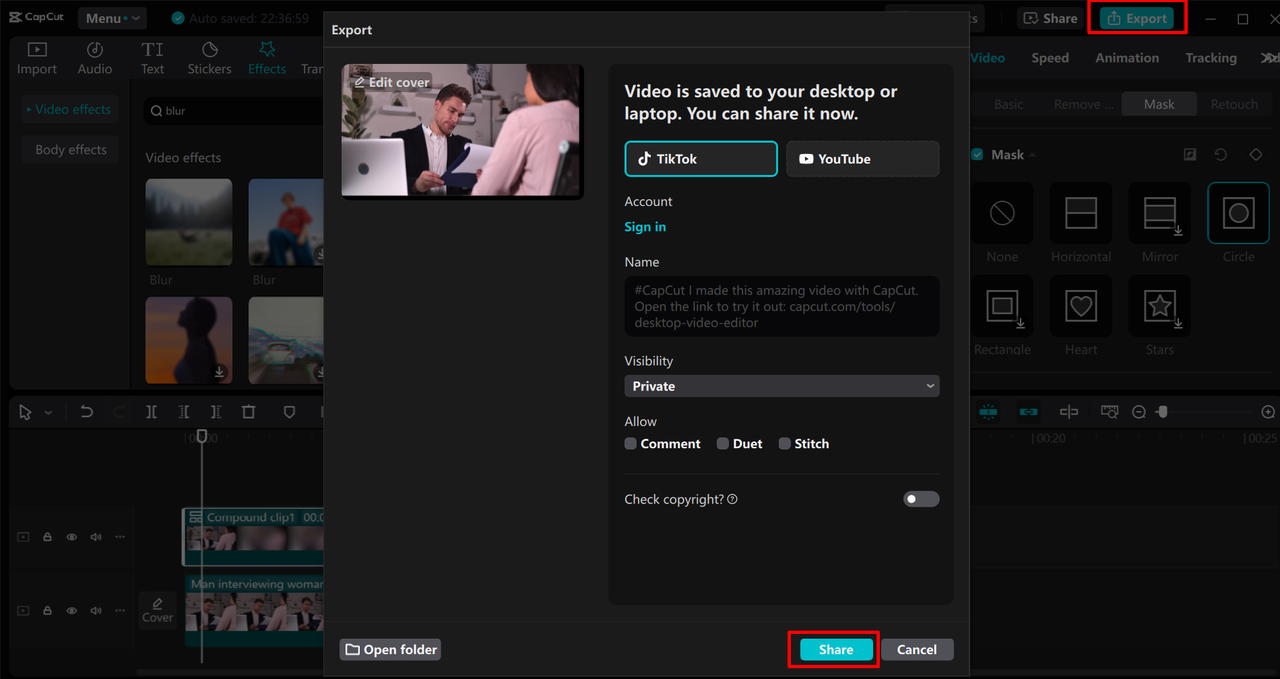Screen dimensions: 1280x679
Task: Click the video Name description field
Action: tap(782, 306)
